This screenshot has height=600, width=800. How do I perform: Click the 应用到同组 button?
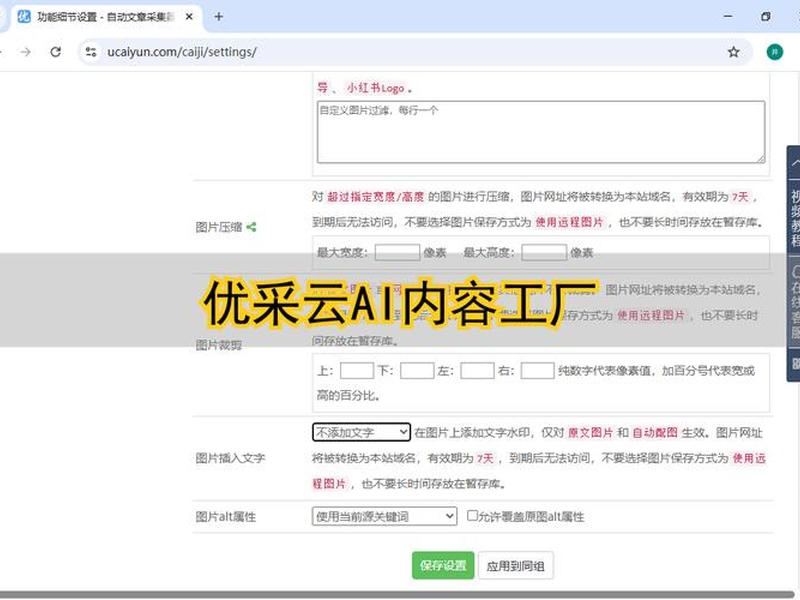click(515, 565)
